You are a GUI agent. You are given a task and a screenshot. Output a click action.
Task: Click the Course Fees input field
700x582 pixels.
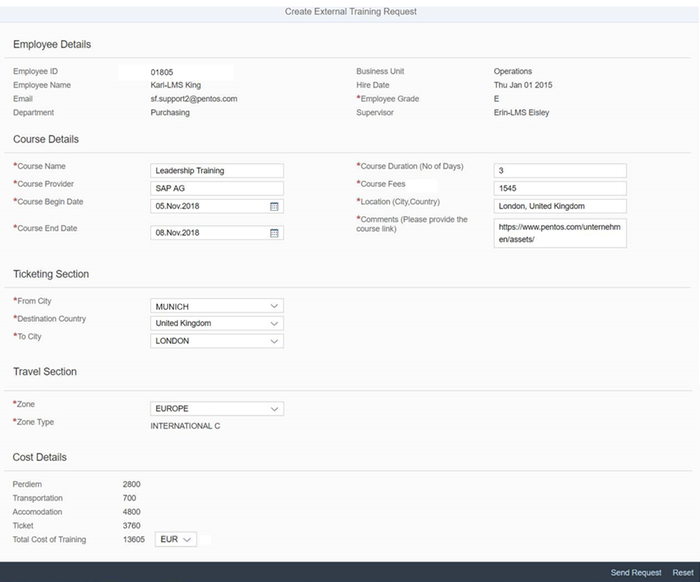click(560, 189)
